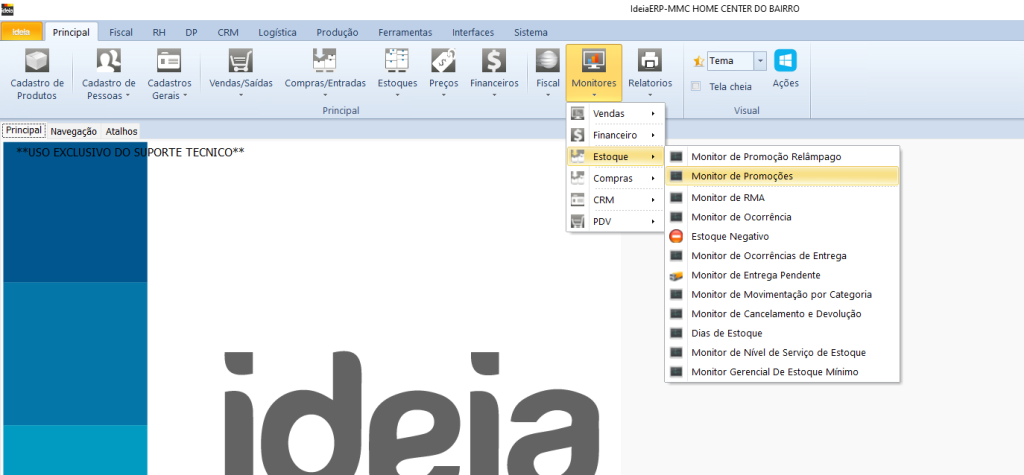The height and width of the screenshot is (475, 1024).
Task: Open the Logística ribbon tab
Action: pyautogui.click(x=277, y=32)
